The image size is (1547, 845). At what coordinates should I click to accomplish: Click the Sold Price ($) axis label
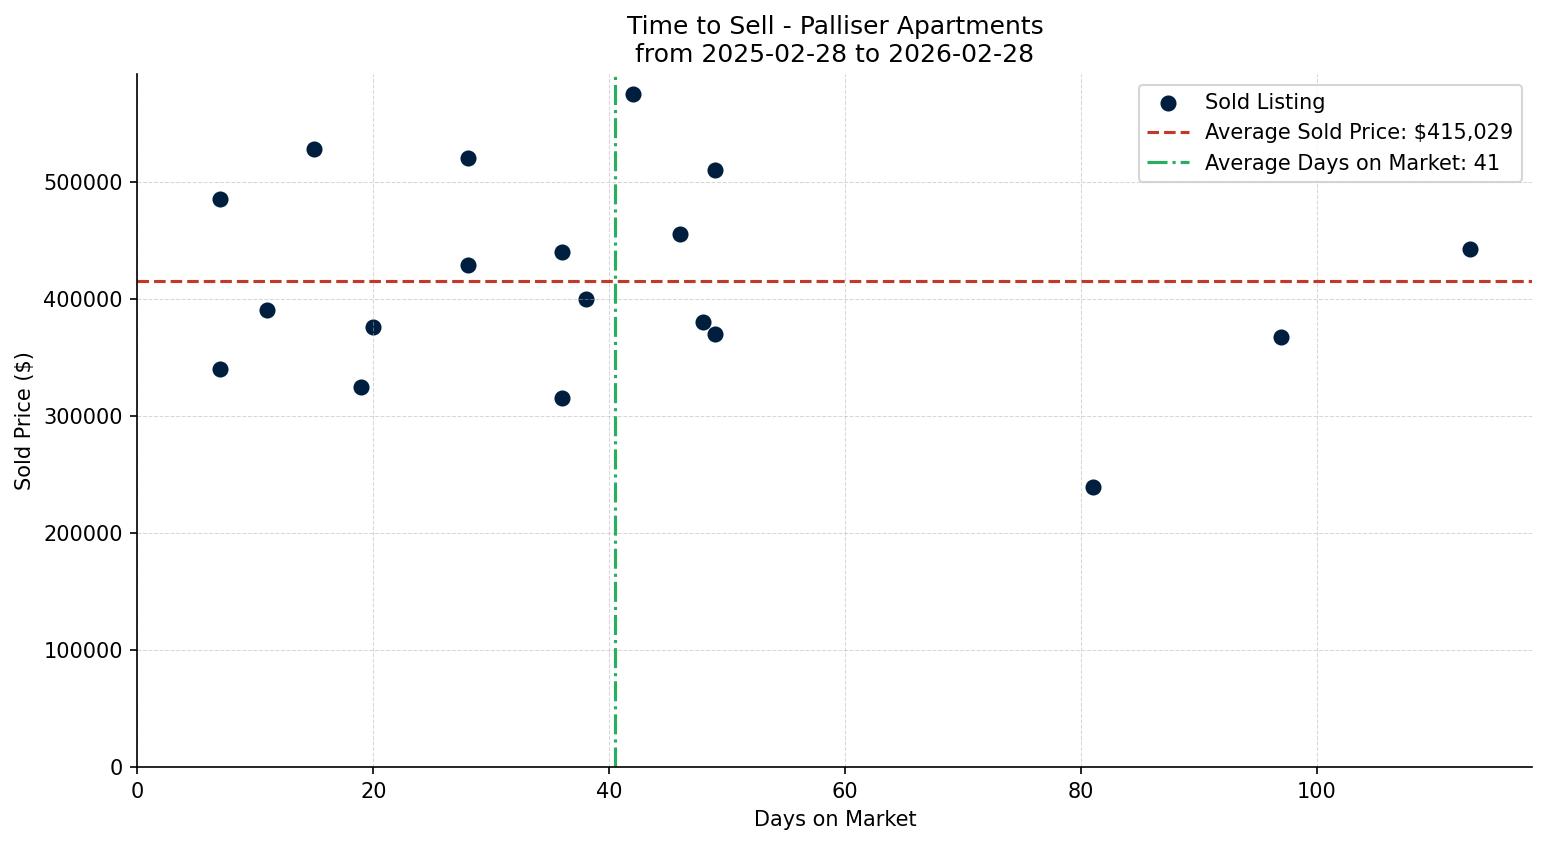[24, 421]
